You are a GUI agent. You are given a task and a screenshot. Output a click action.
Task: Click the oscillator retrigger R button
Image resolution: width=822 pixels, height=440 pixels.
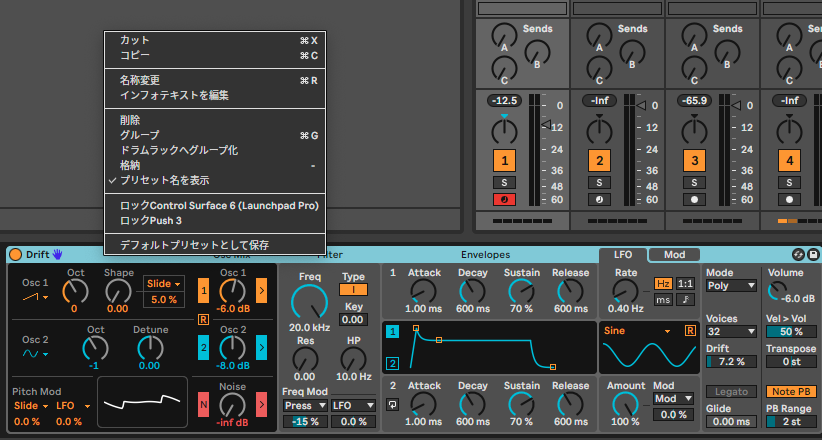click(x=203, y=318)
